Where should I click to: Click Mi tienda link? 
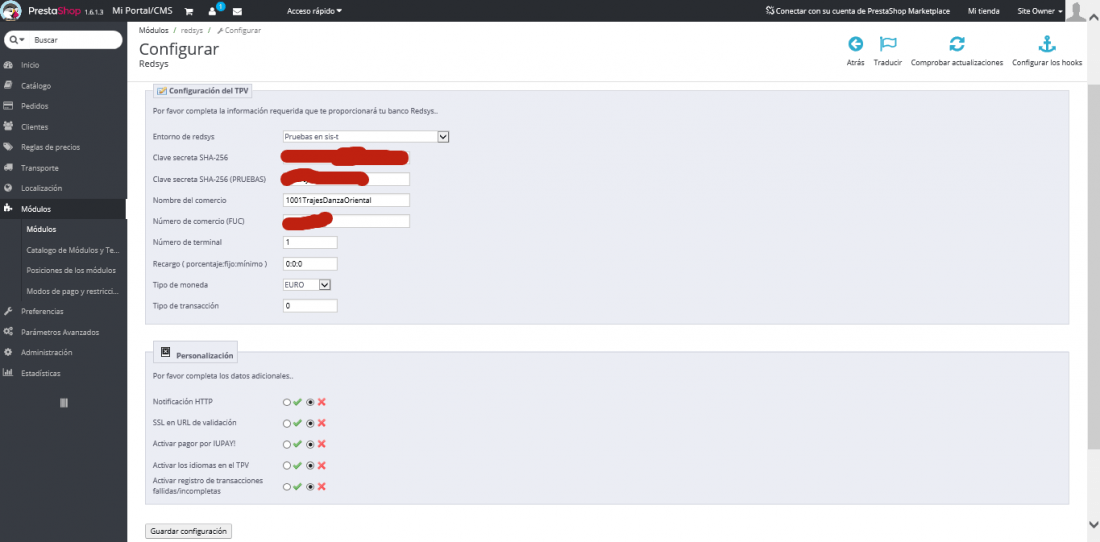(984, 11)
